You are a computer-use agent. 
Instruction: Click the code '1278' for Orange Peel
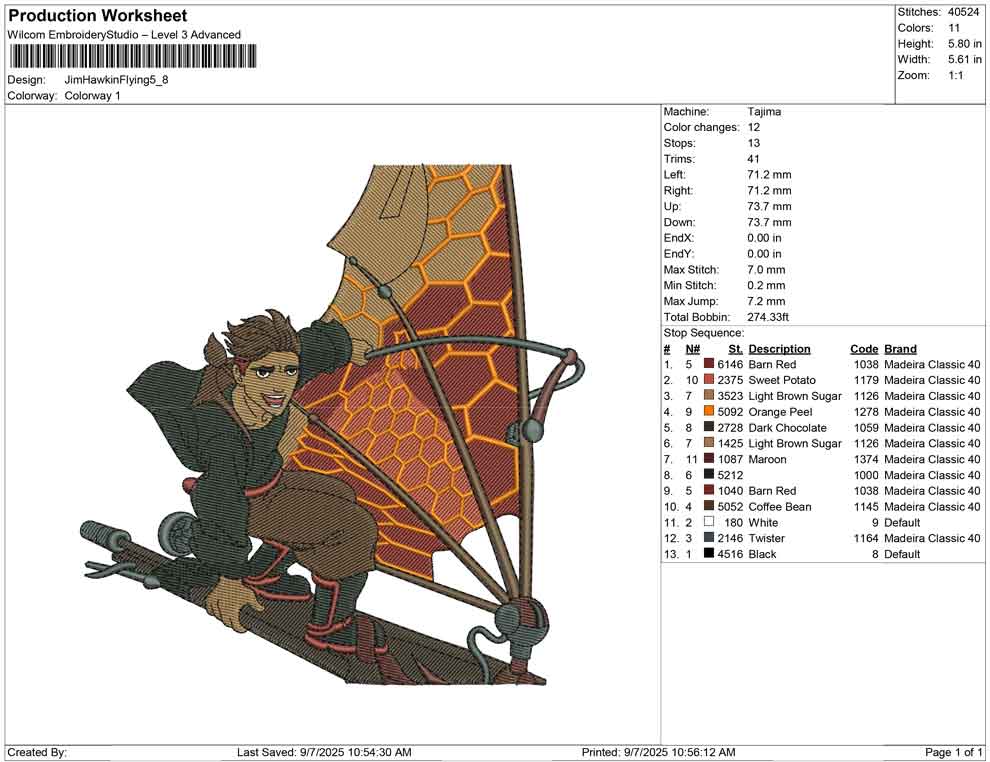866,412
